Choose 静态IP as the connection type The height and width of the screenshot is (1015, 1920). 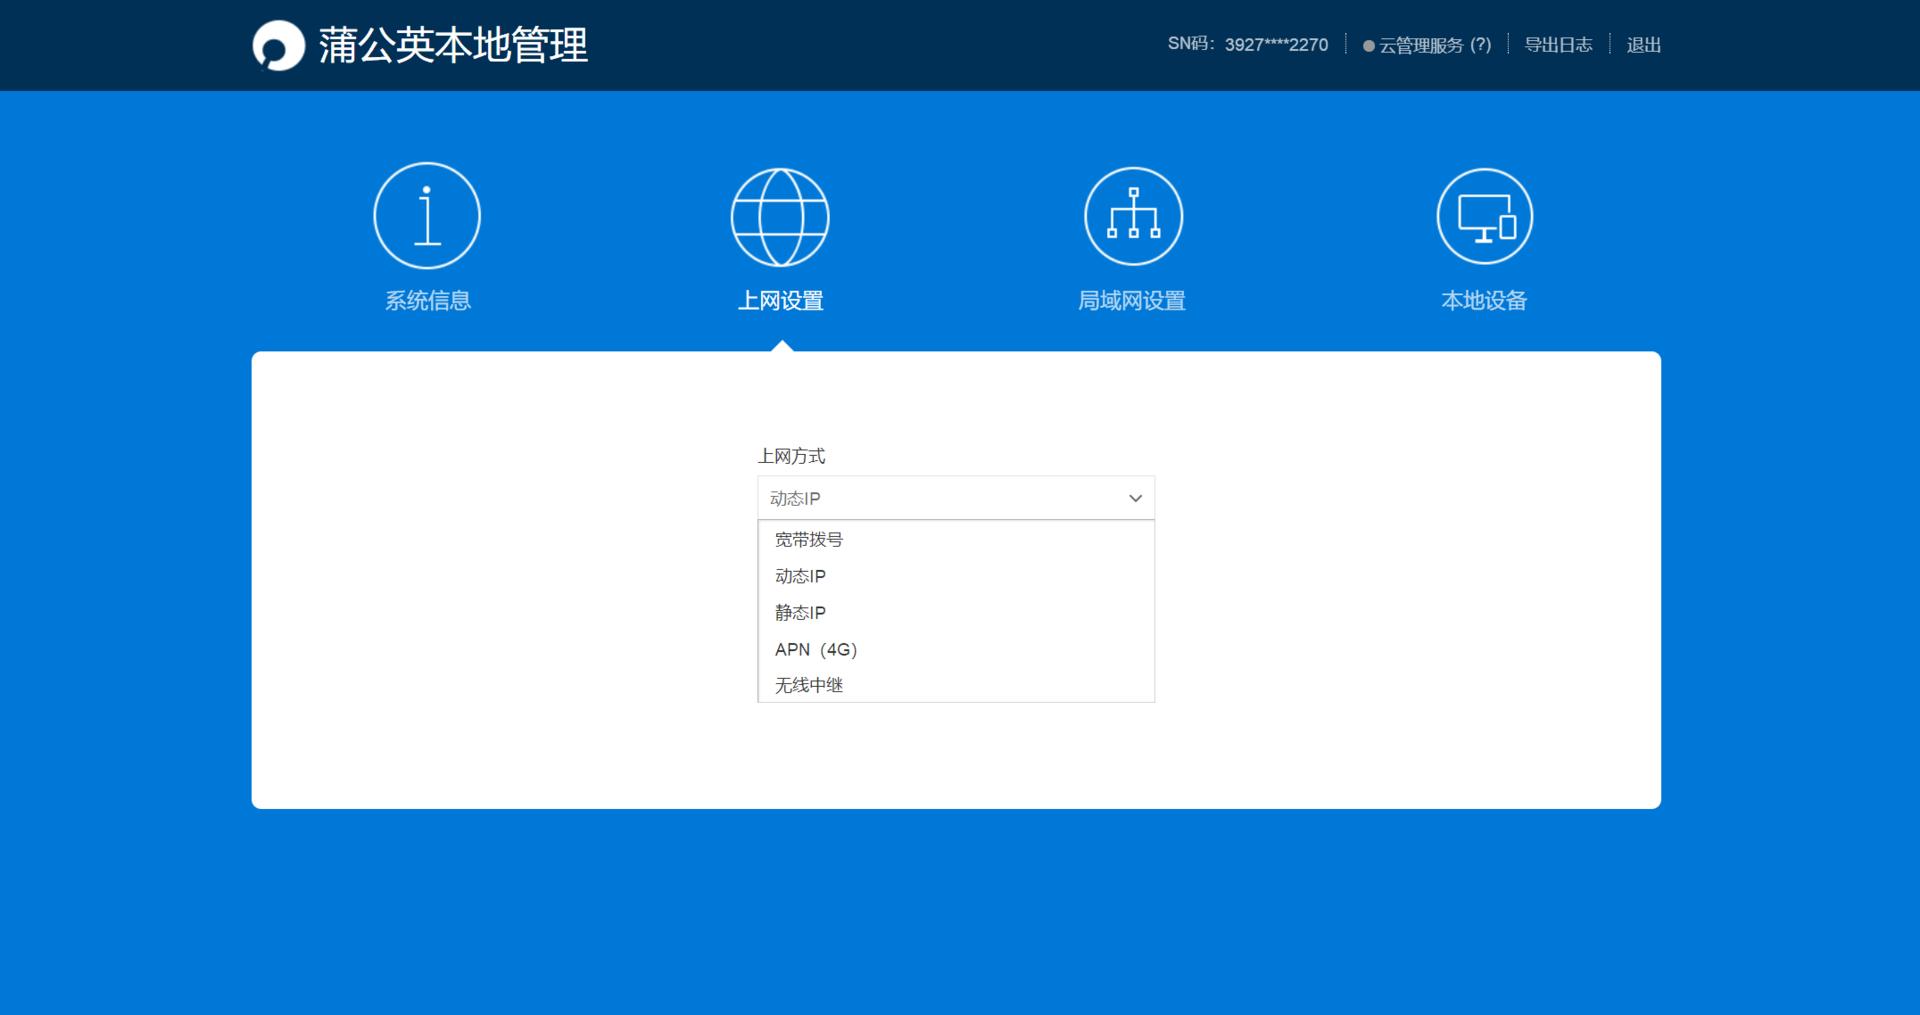(x=798, y=612)
